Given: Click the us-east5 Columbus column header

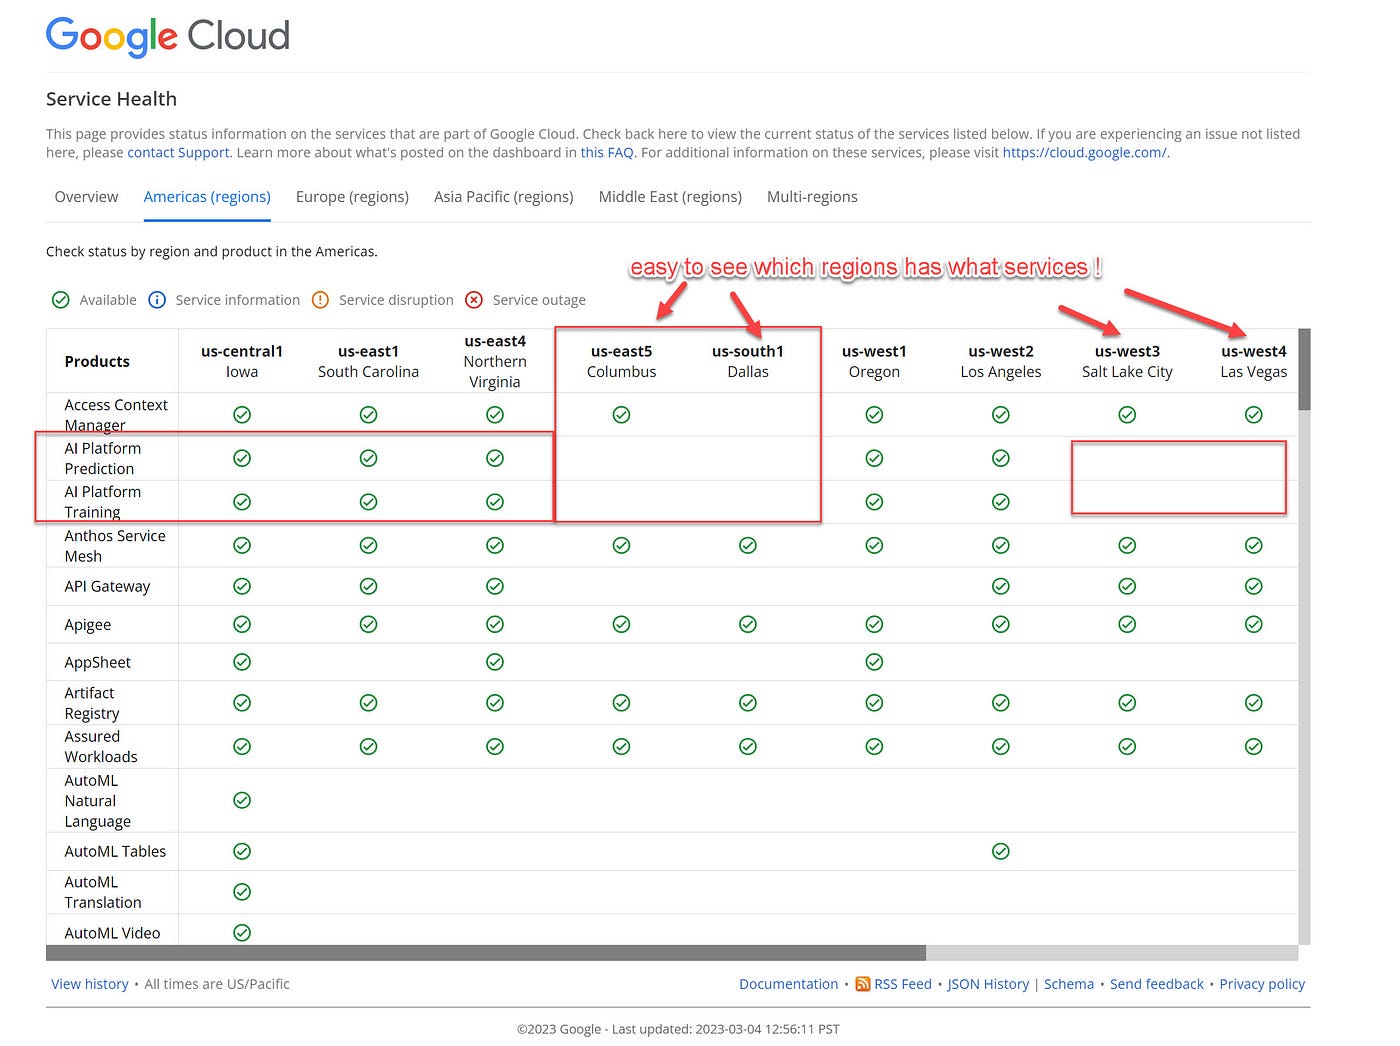Looking at the screenshot, I should pyautogui.click(x=621, y=361).
